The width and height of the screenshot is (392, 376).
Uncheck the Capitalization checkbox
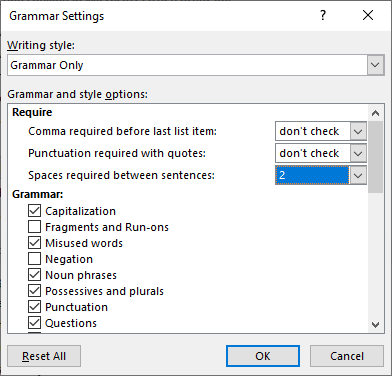pyautogui.click(x=34, y=211)
